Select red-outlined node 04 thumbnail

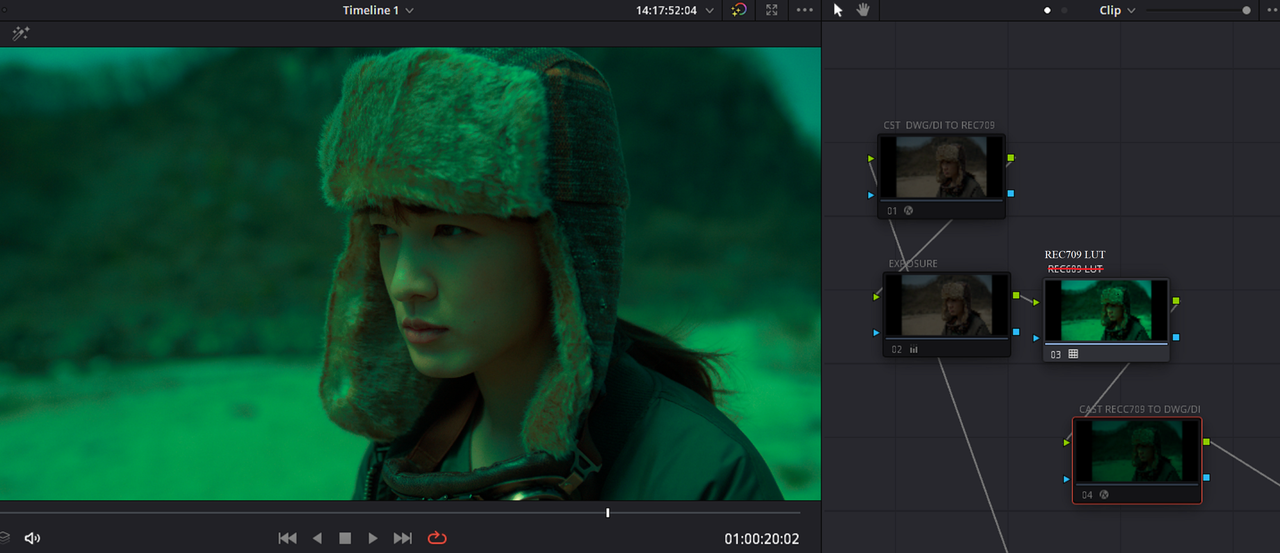point(1137,451)
